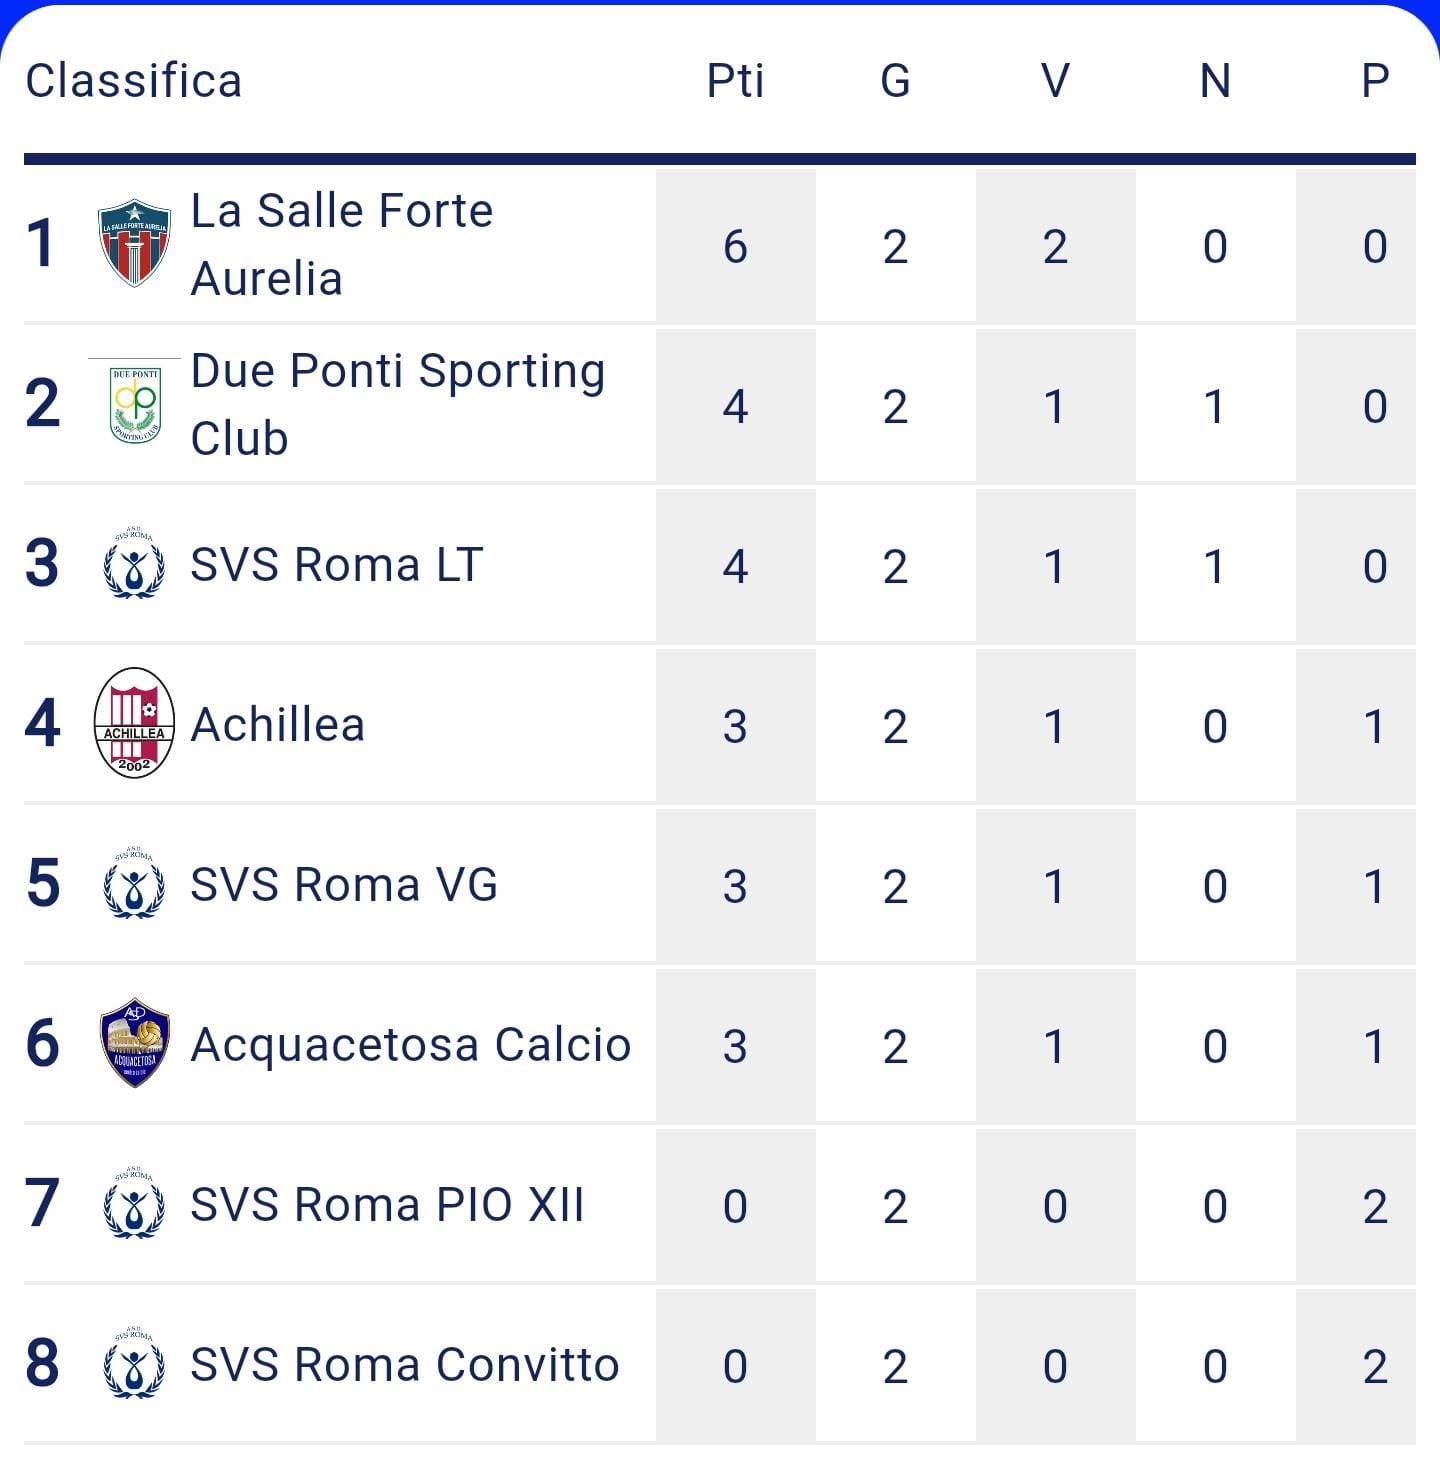This screenshot has width=1440, height=1483.
Task: Click the SVS Roma PIO XII logo
Action: [x=134, y=1203]
